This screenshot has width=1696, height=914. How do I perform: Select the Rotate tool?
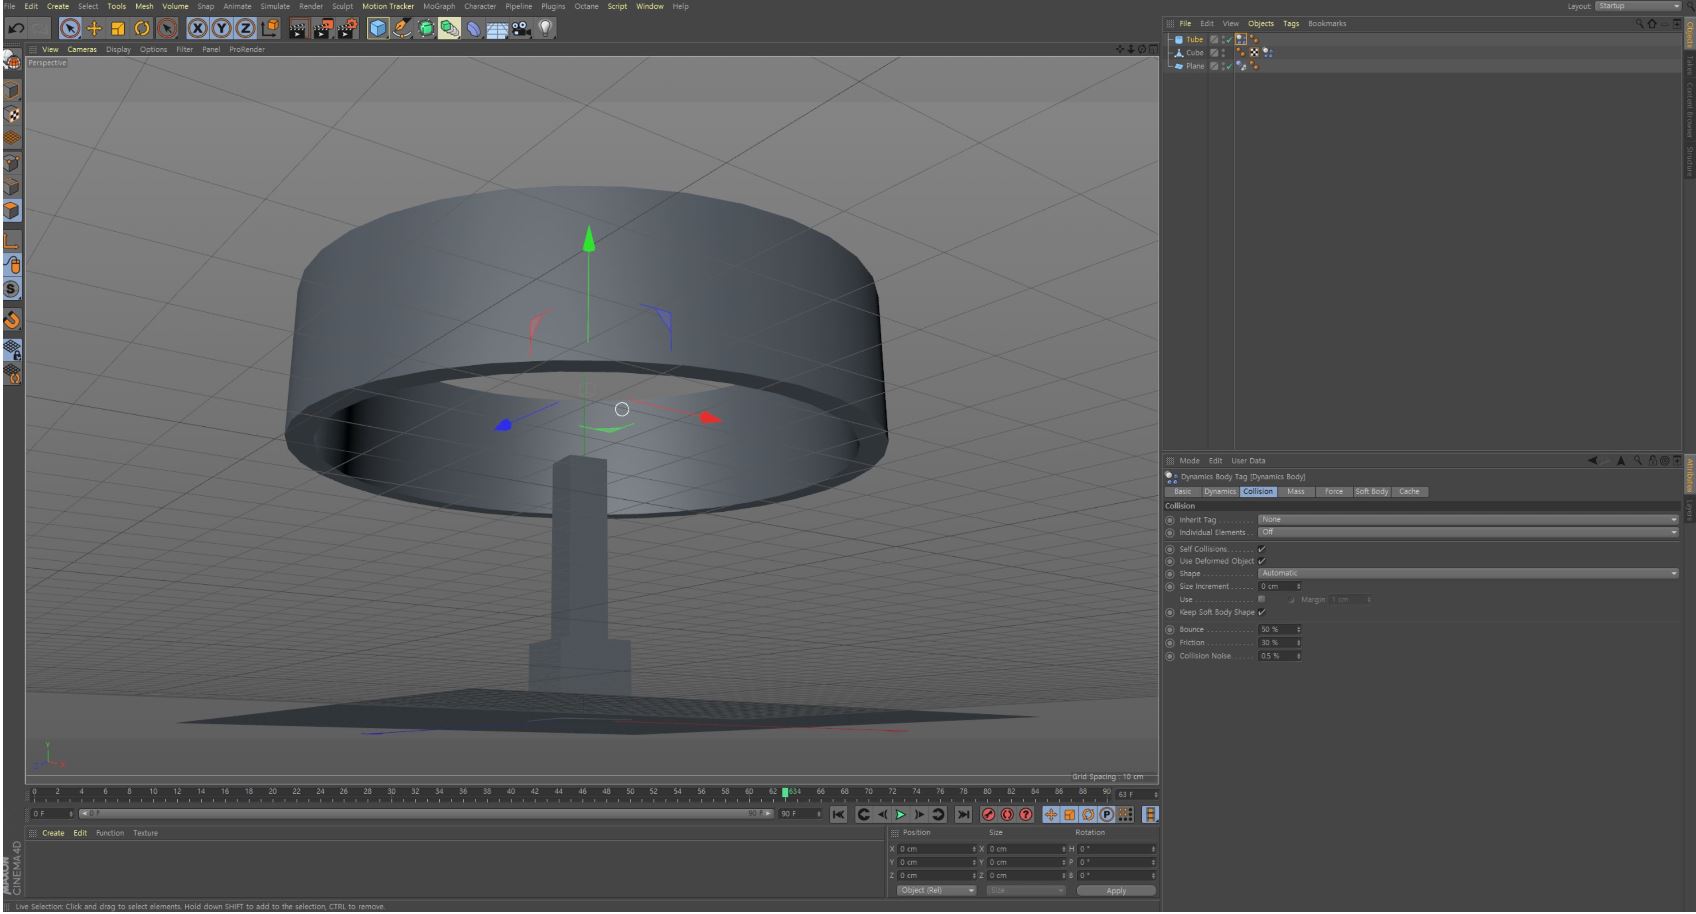coord(142,28)
